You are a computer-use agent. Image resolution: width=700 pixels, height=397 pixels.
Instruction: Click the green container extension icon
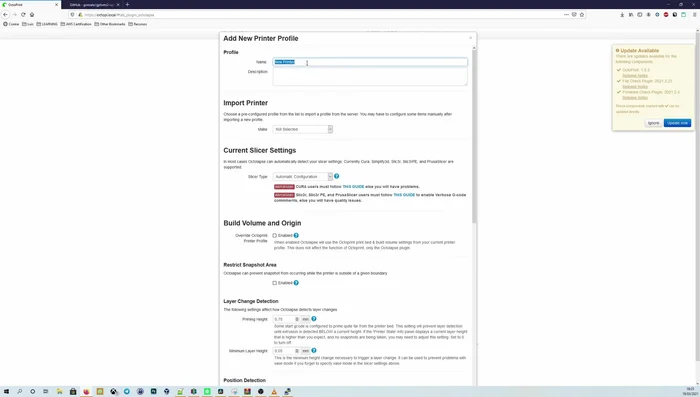pyautogui.click(x=683, y=15)
